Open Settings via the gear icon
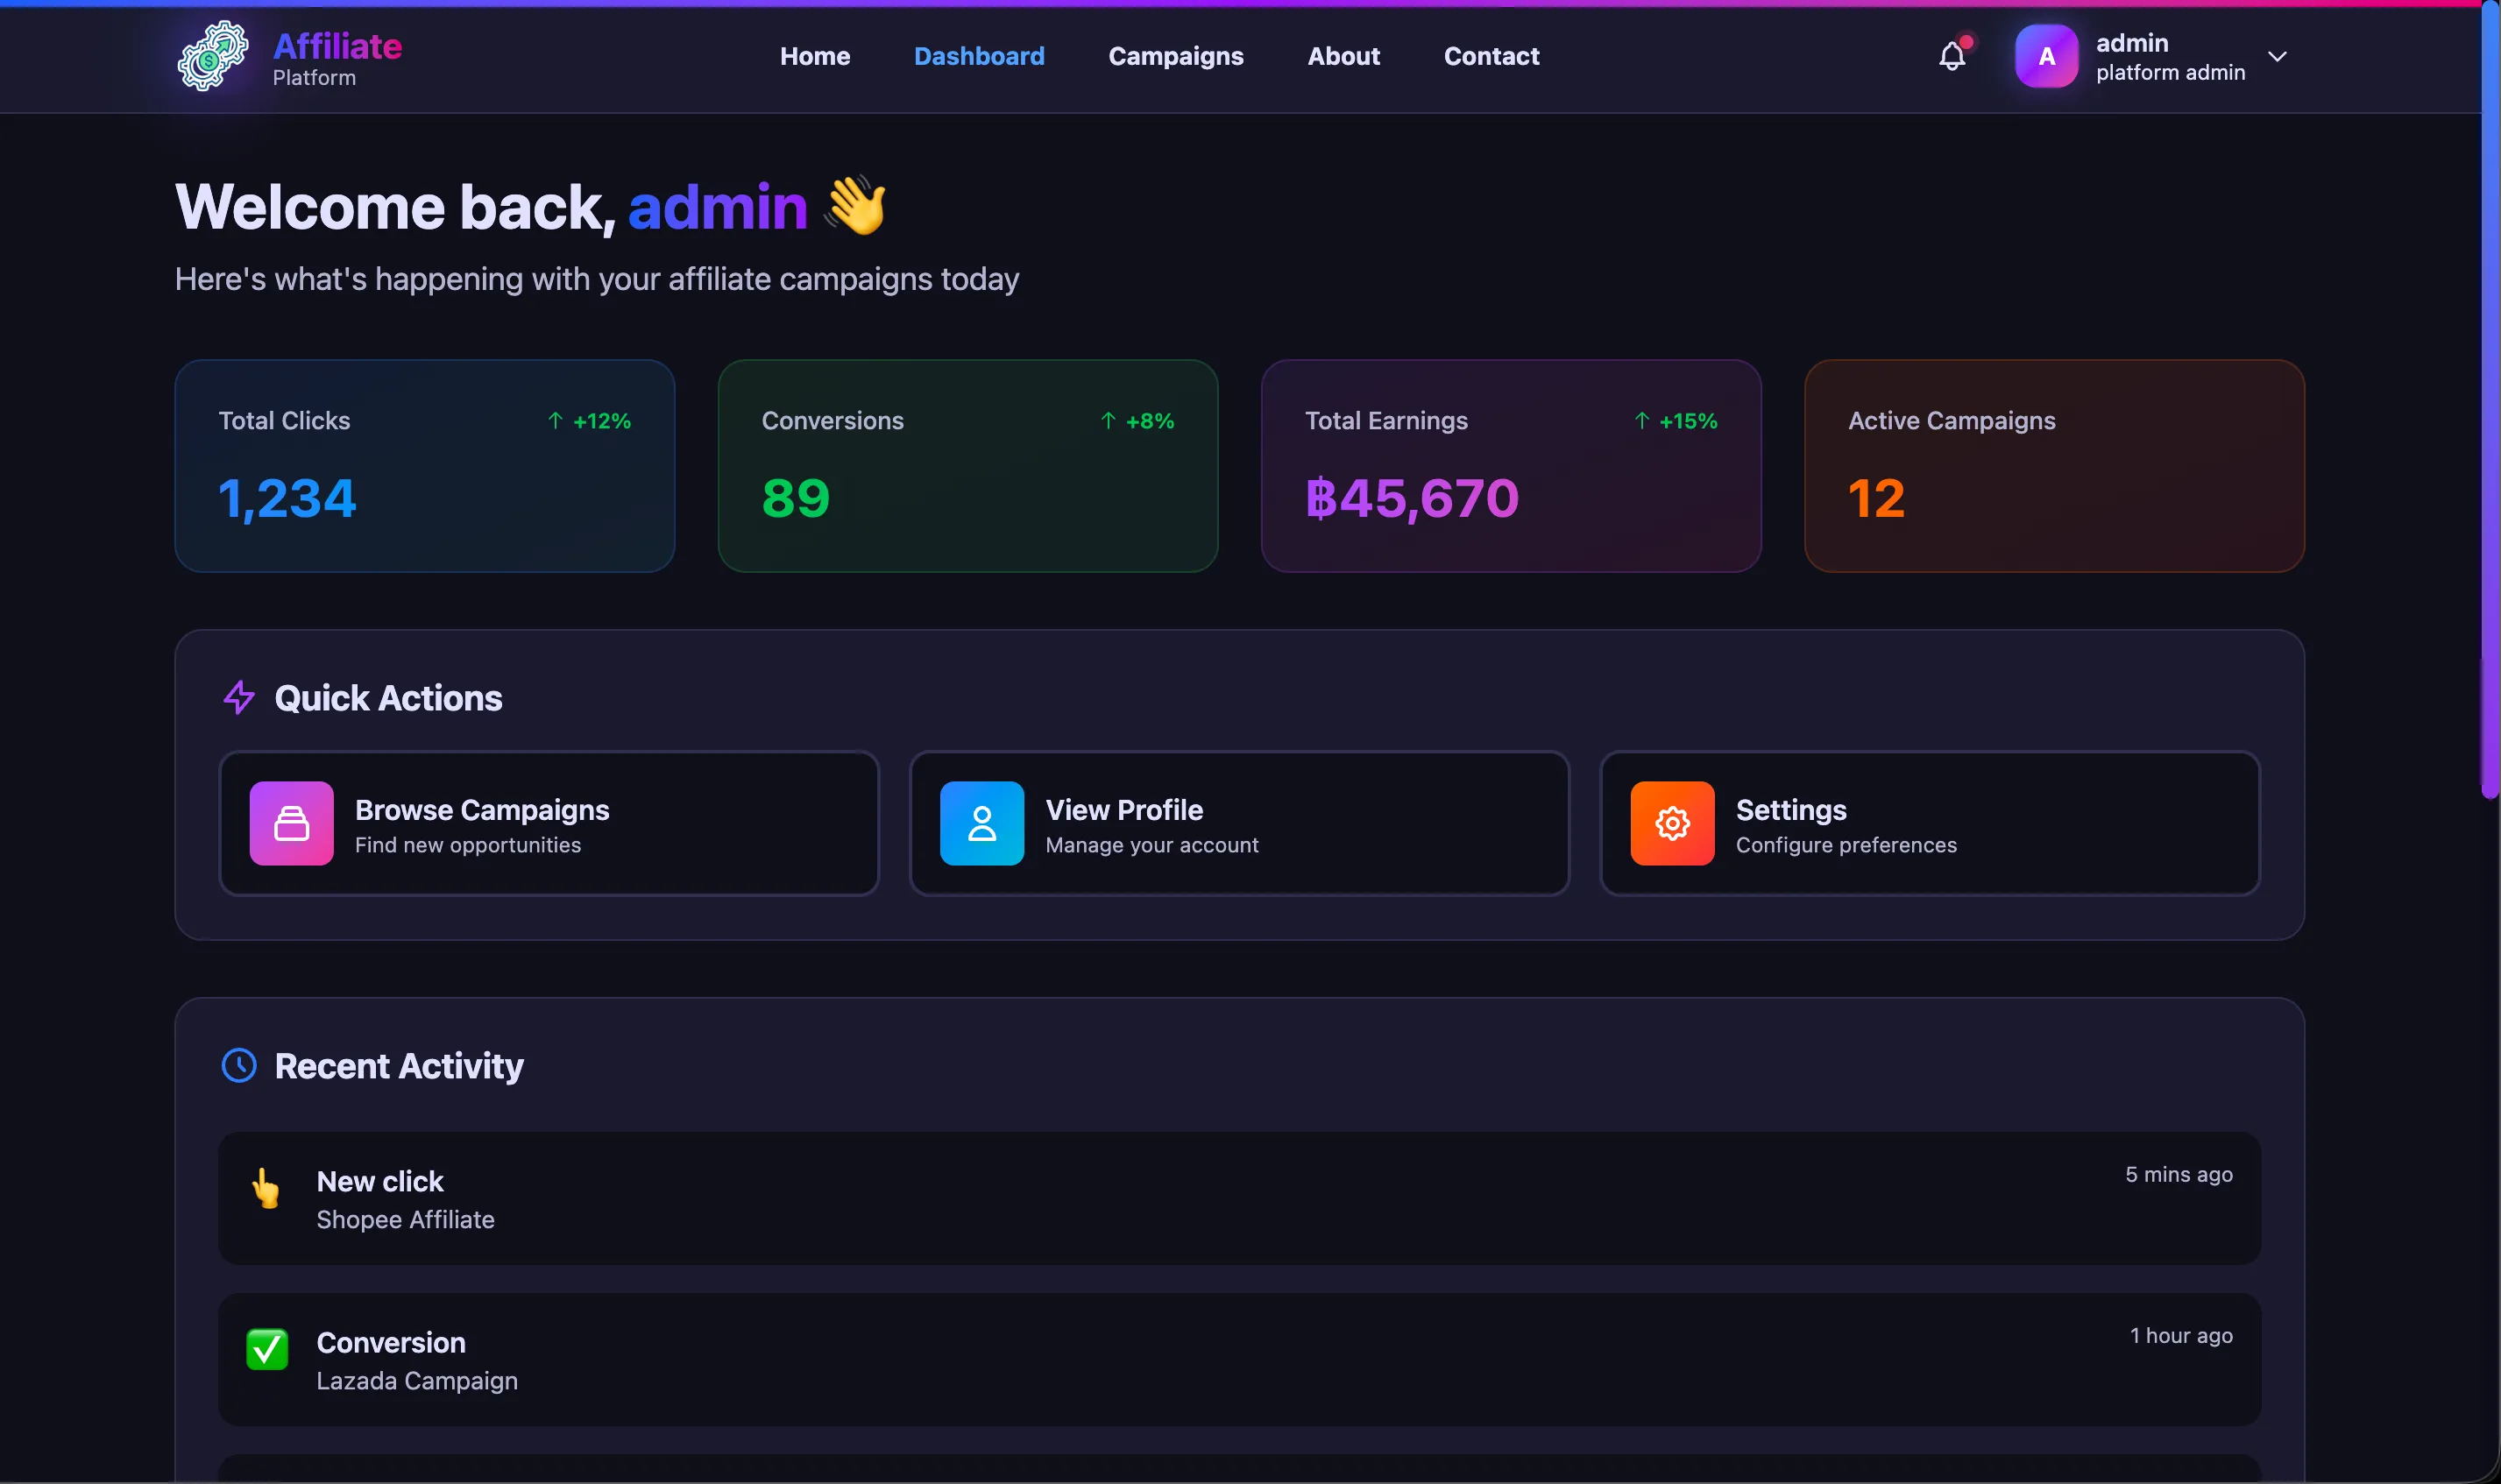This screenshot has width=2501, height=1484. click(1671, 823)
